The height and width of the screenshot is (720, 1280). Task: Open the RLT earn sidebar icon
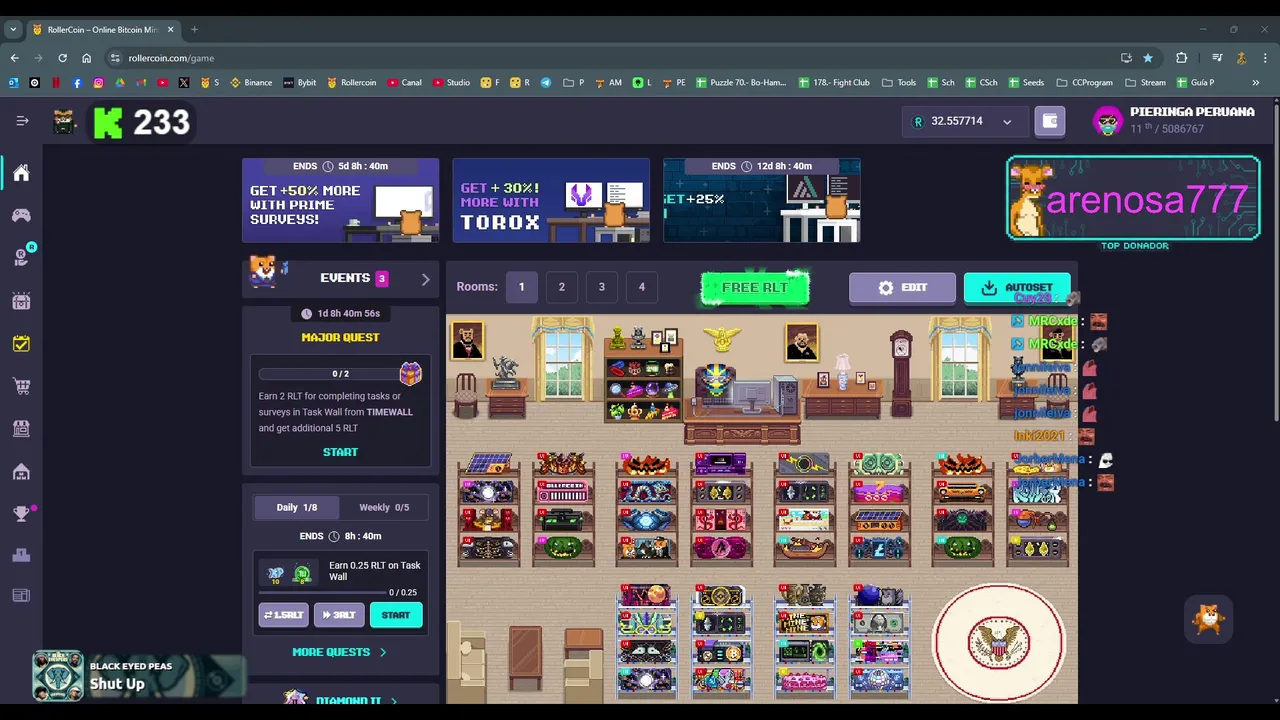(x=21, y=257)
